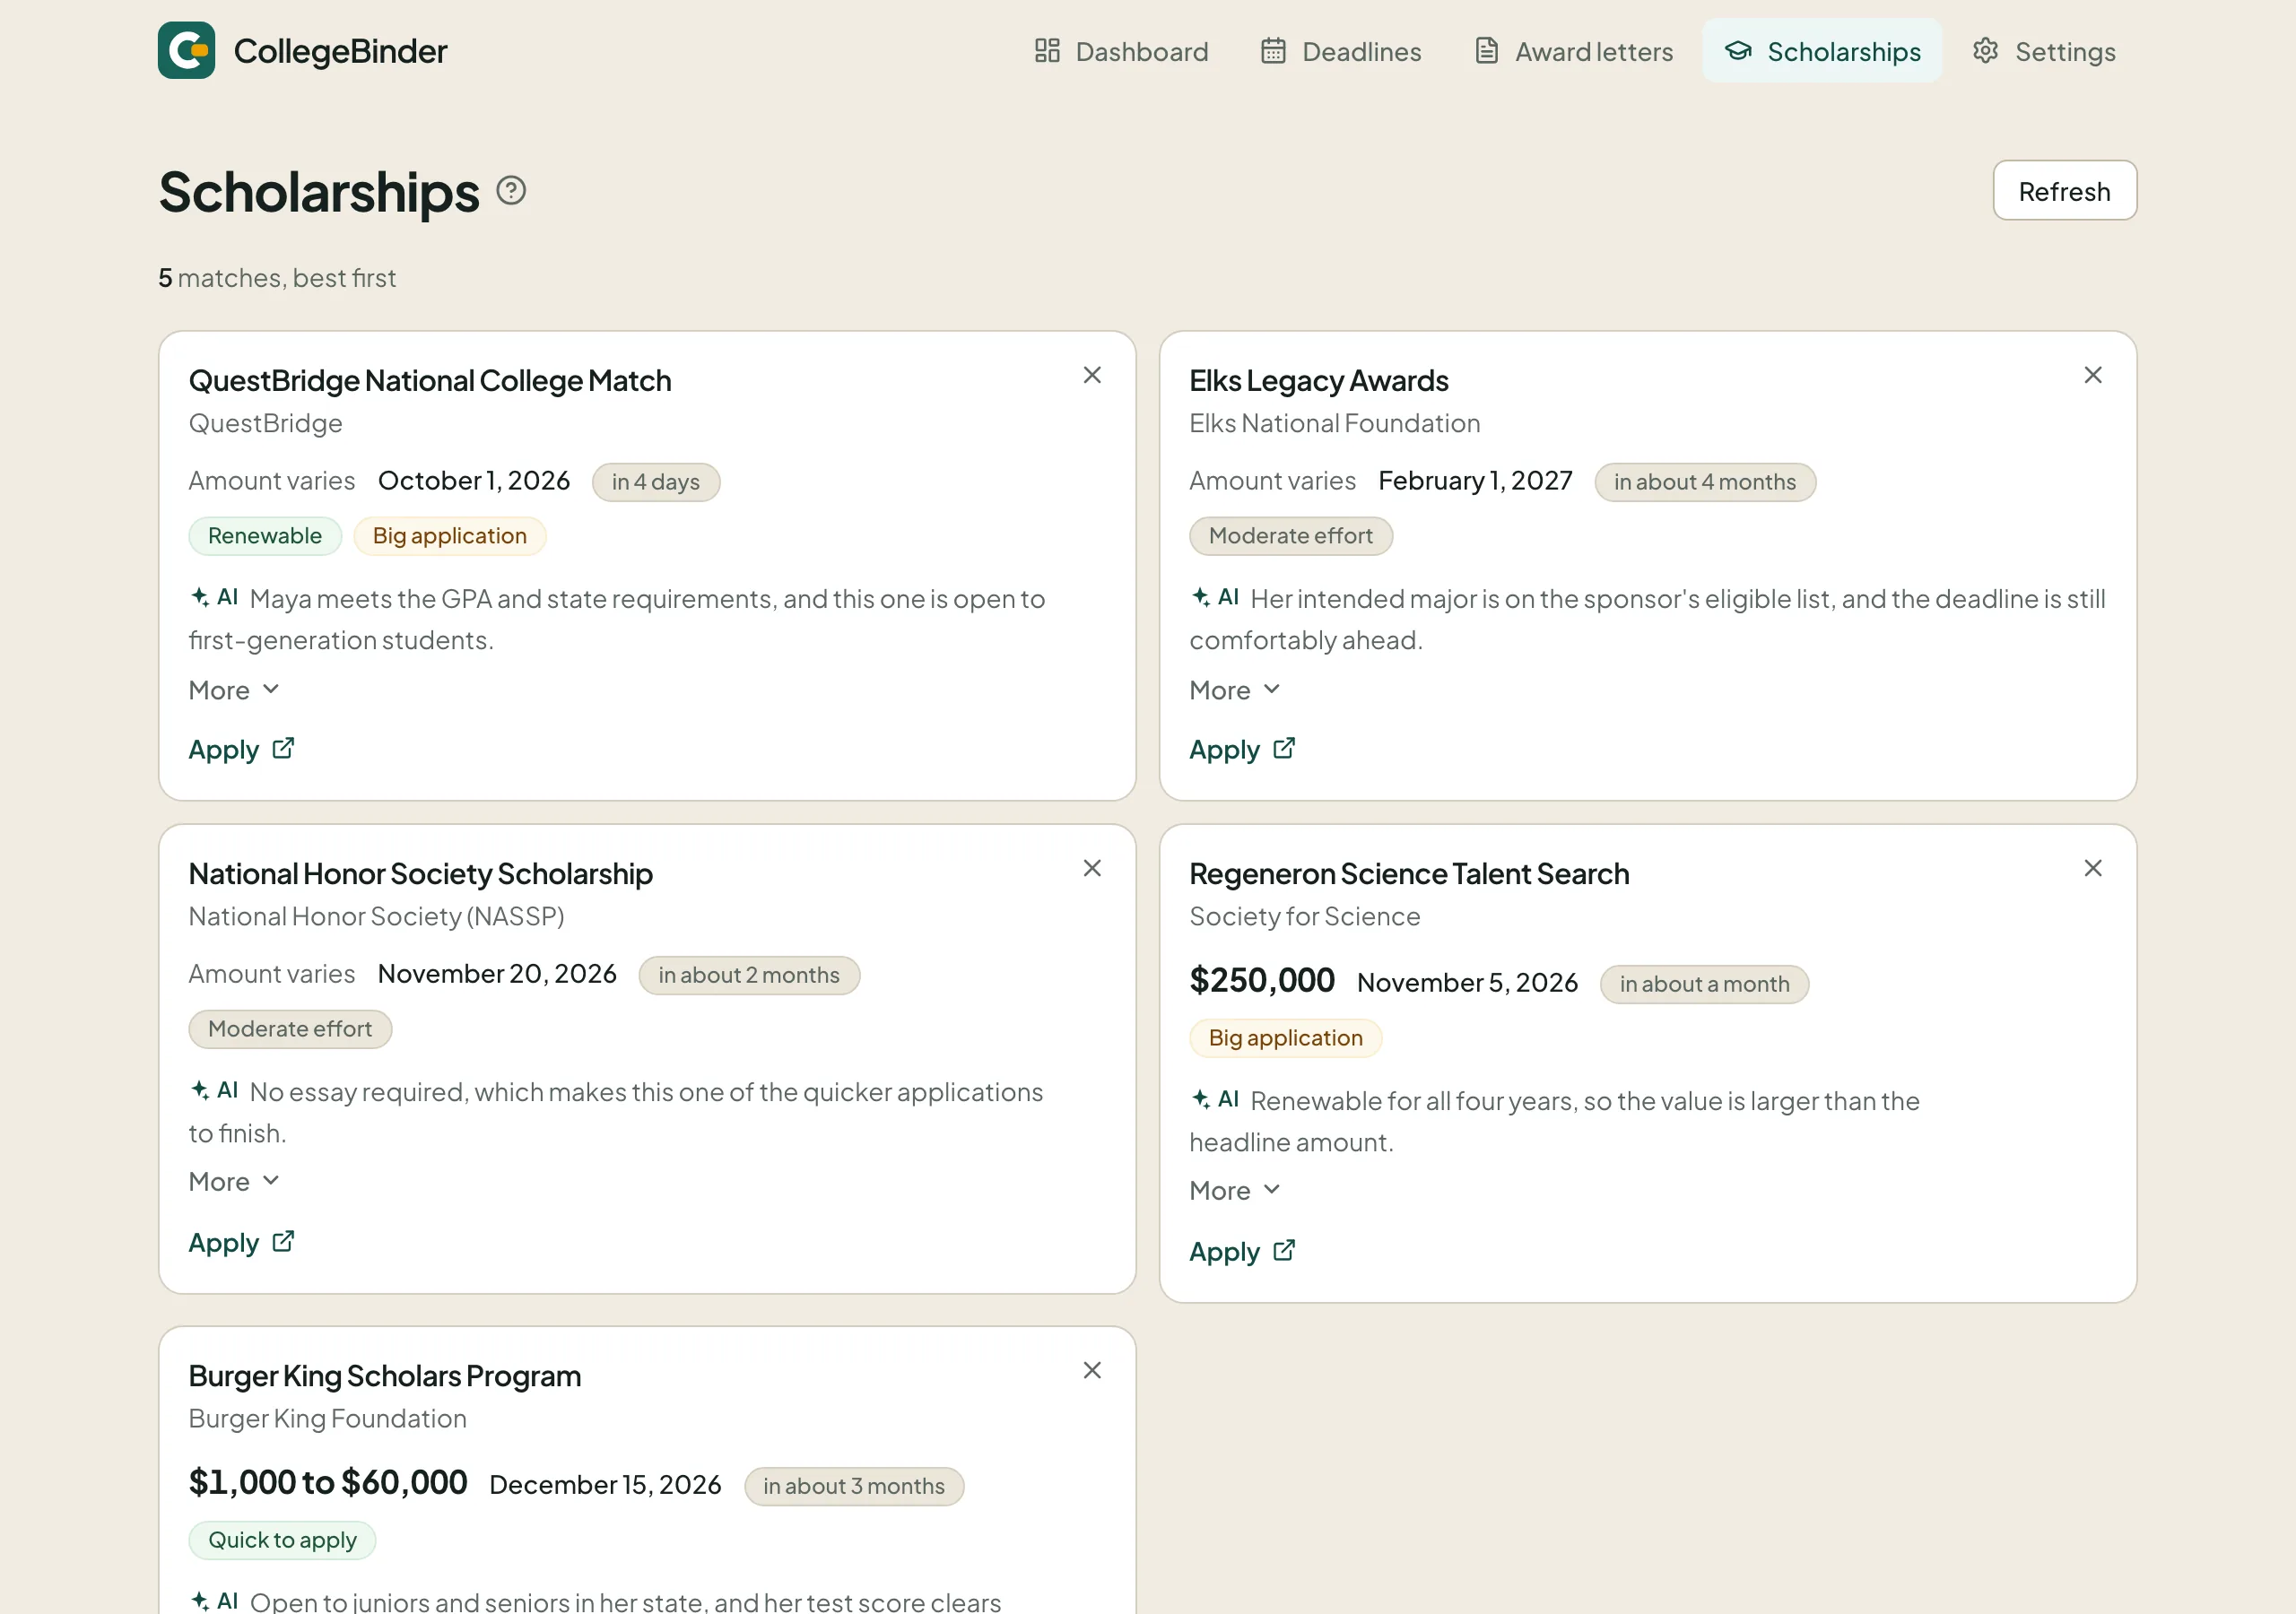Apply to Elks Legacy Awards
This screenshot has height=1614, width=2296.
coord(1242,749)
